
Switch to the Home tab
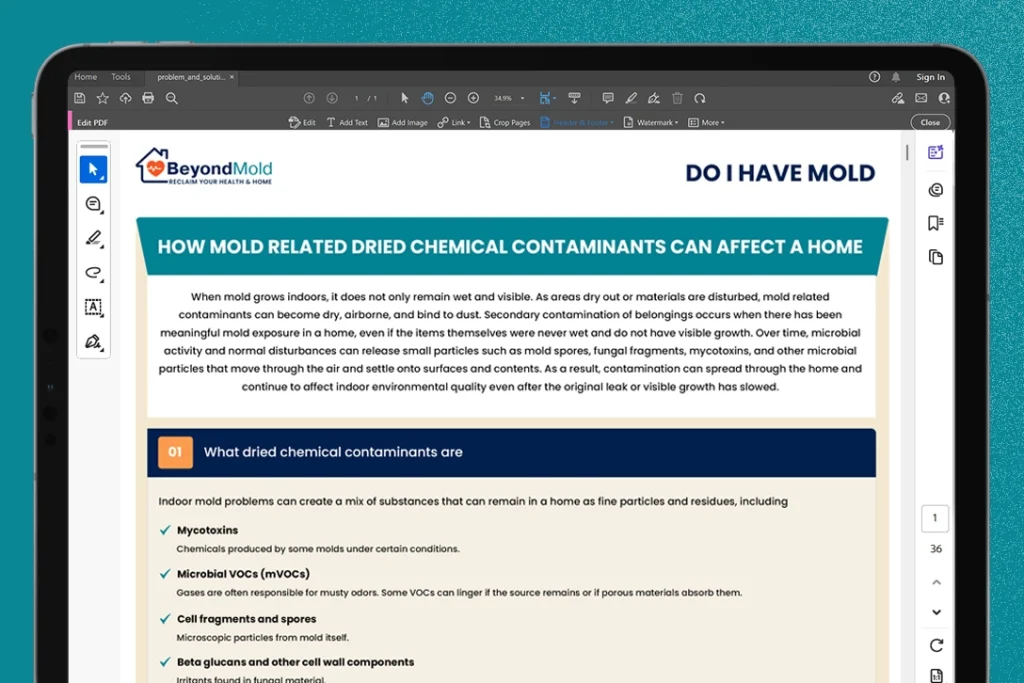coord(86,77)
